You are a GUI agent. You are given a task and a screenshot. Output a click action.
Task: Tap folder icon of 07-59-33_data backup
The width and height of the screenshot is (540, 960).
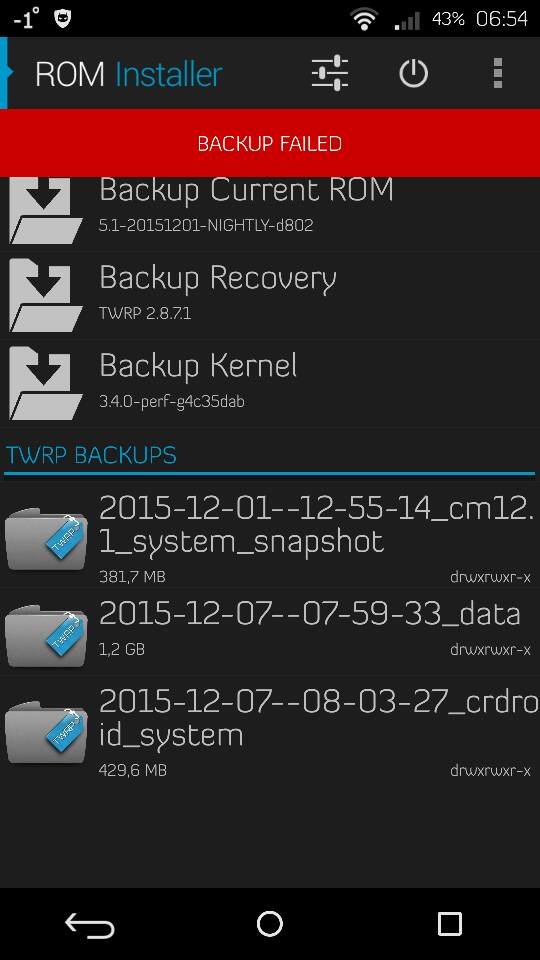pyautogui.click(x=46, y=634)
